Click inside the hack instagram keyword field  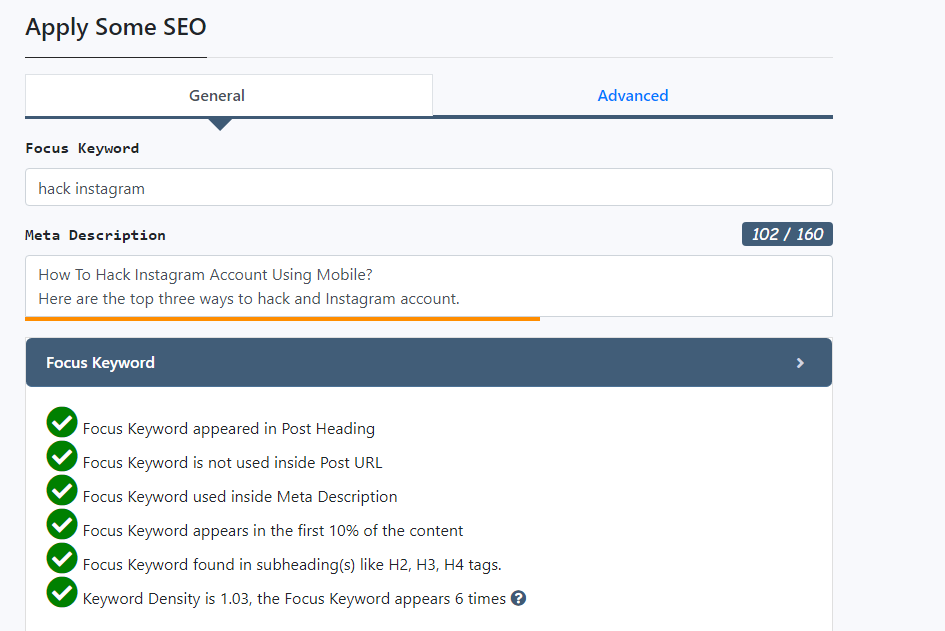[428, 187]
